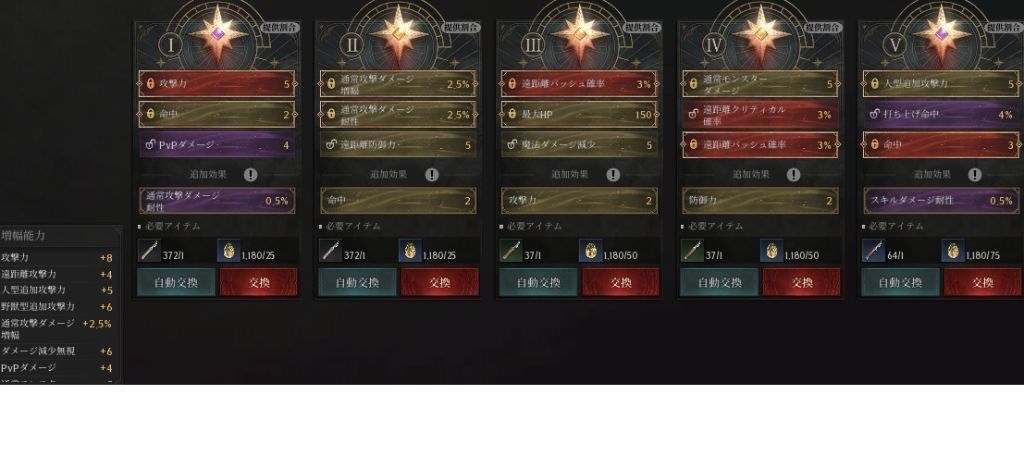
Task: Toggle the lock on the 魔法ダメージ減少 row
Action: (x=513, y=144)
